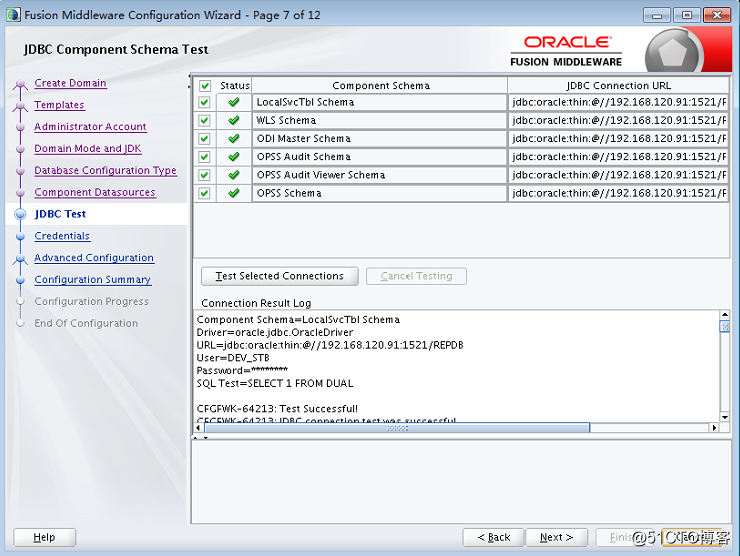Click green status checkmark for ODI Master Schema

234,138
